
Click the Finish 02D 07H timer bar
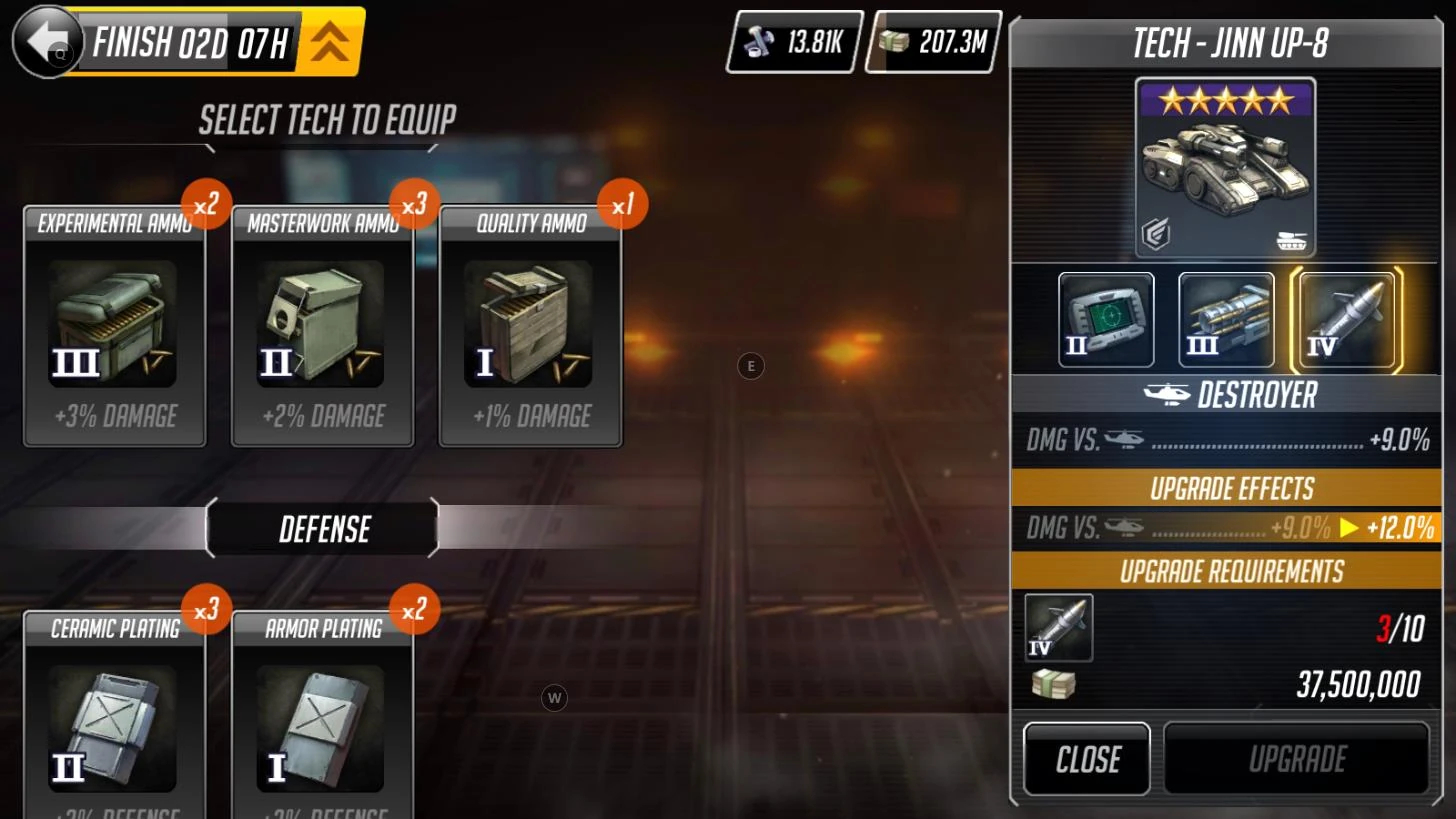pyautogui.click(x=190, y=43)
